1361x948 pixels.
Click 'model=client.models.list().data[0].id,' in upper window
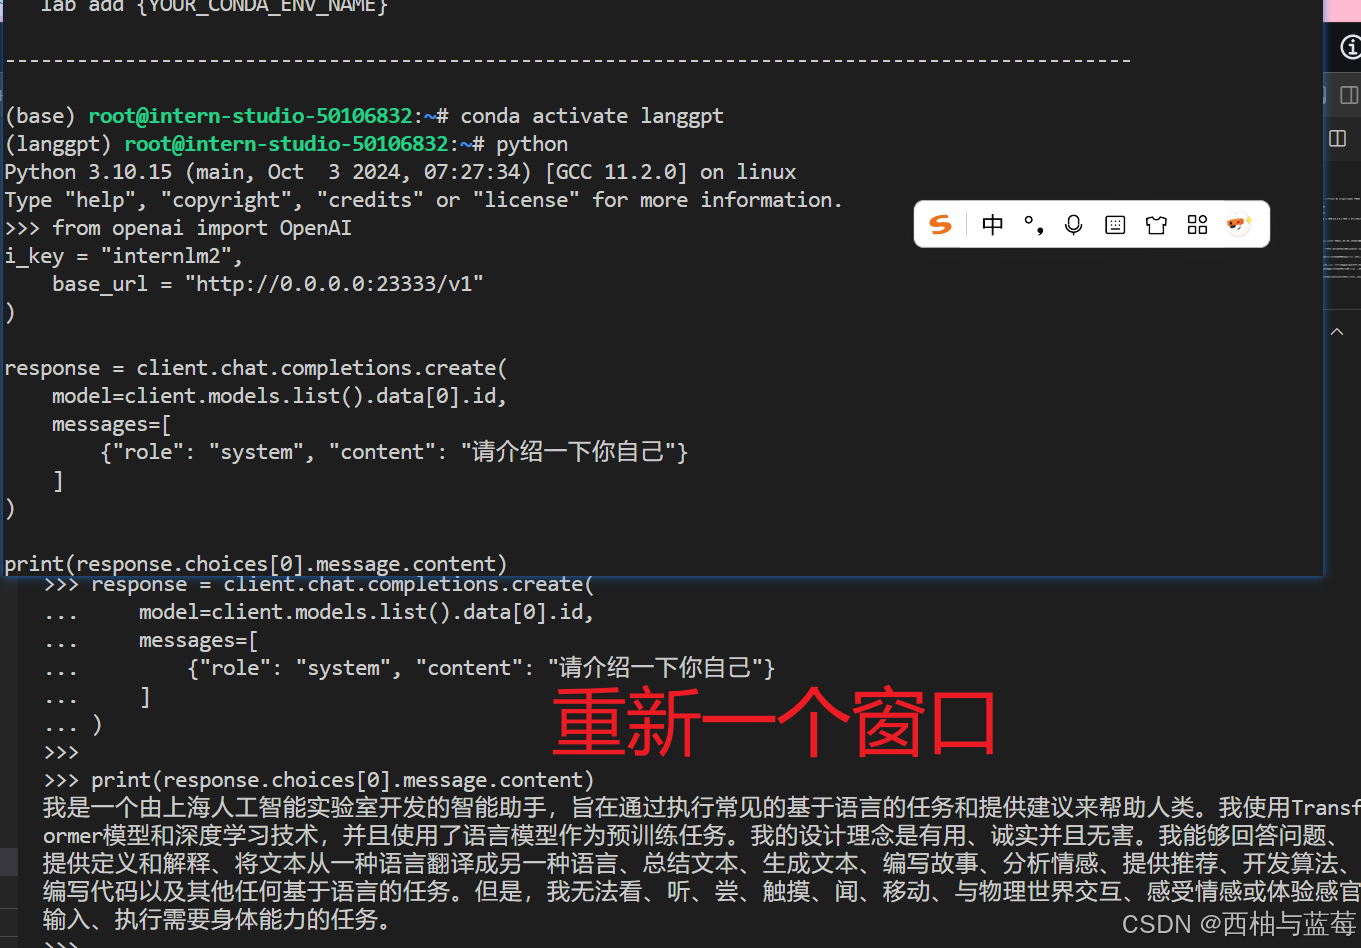pyautogui.click(x=280, y=396)
